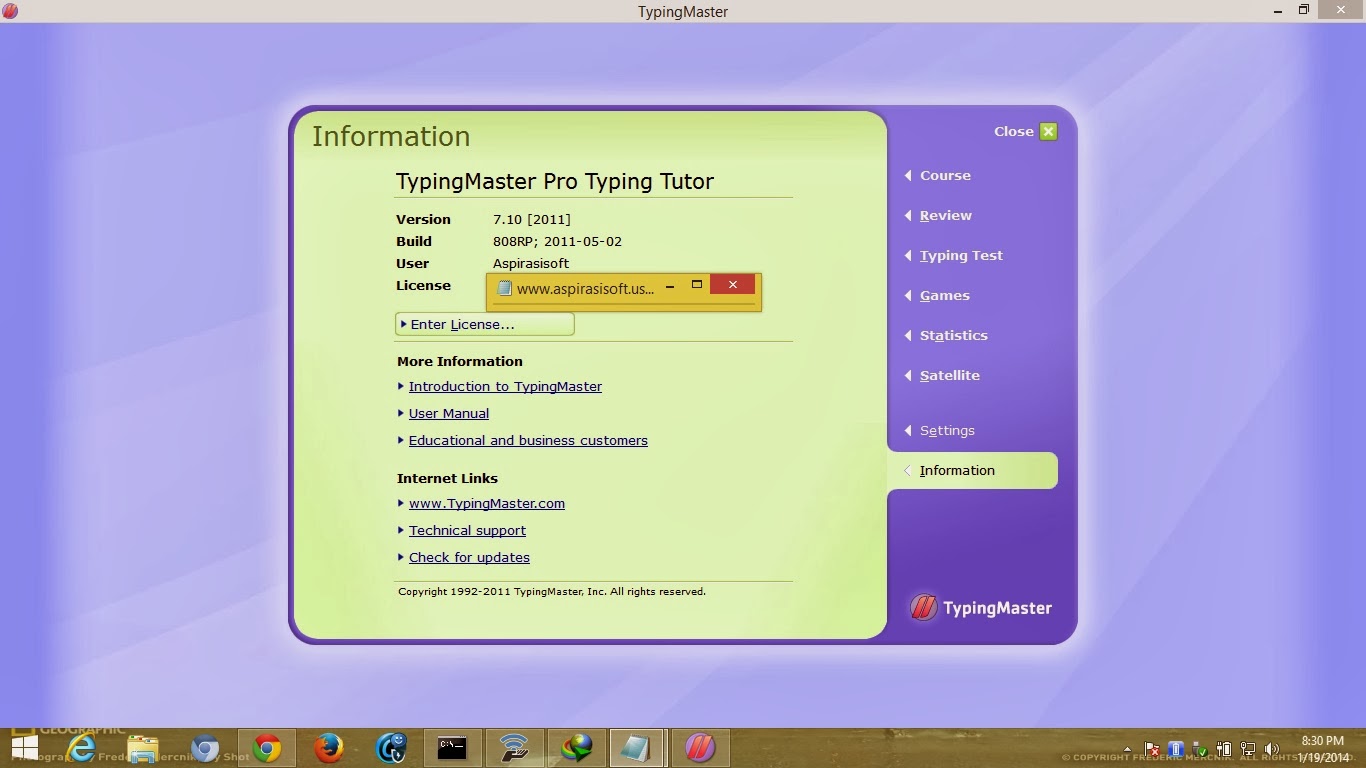Click the TypingMaster icon in the title bar
The width and height of the screenshot is (1366, 768).
click(9, 11)
